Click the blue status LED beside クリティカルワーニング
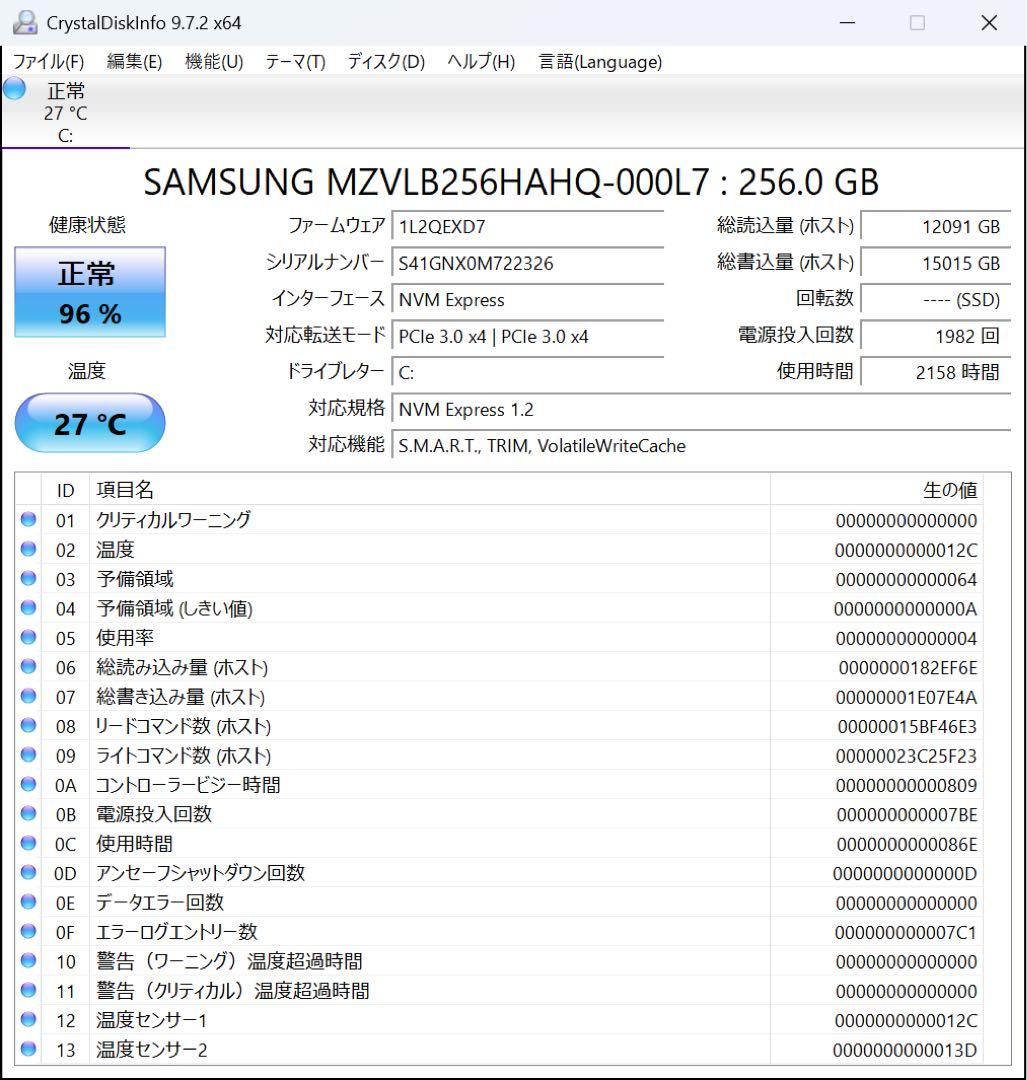This screenshot has height=1080, width=1027. [30, 520]
